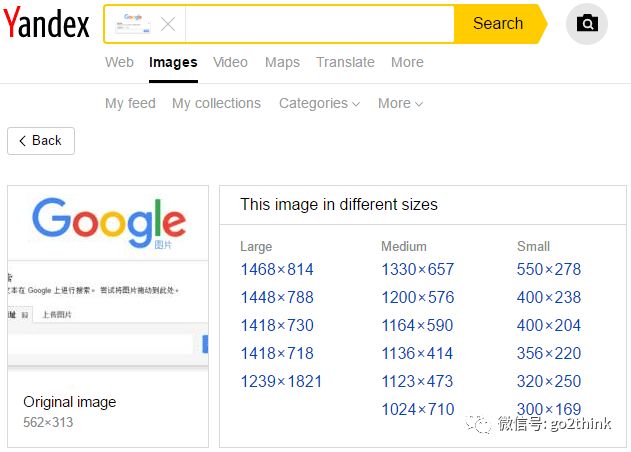Click the 'Large' column label
This screenshot has width=631, height=452.
point(256,246)
